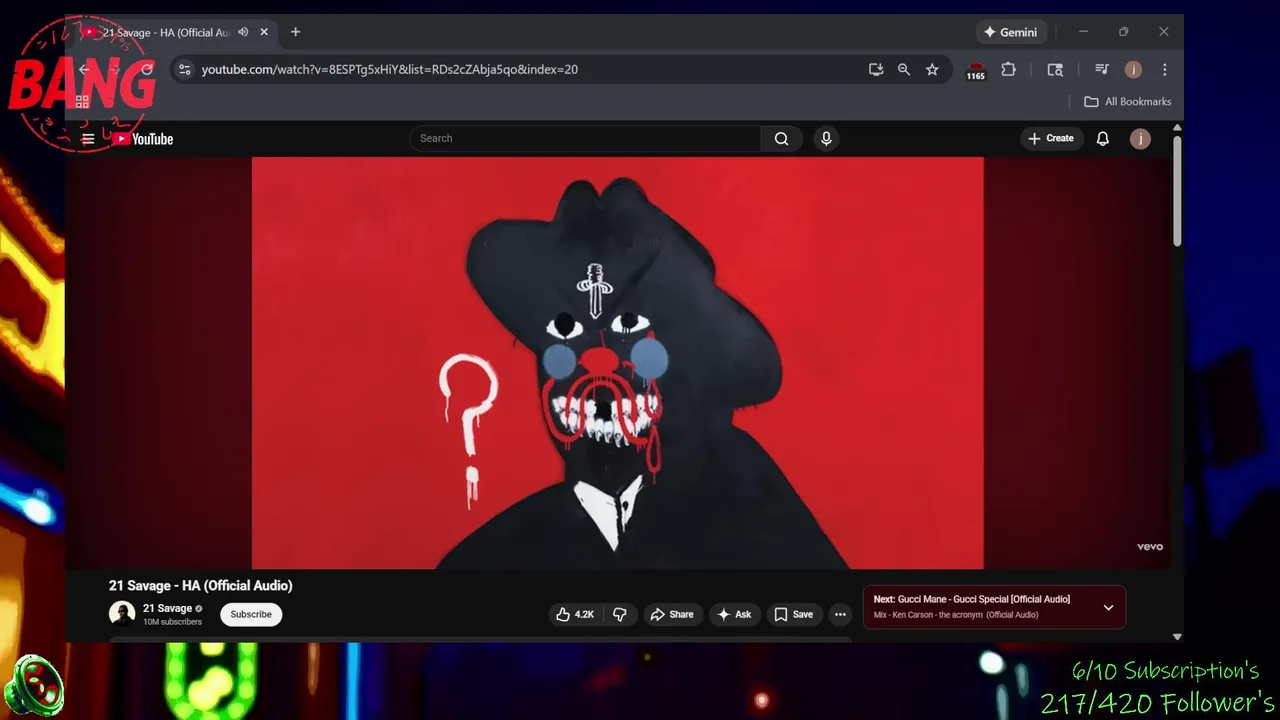Open the YouTube account avatar menu
The width and height of the screenshot is (1280, 720).
(x=1140, y=139)
